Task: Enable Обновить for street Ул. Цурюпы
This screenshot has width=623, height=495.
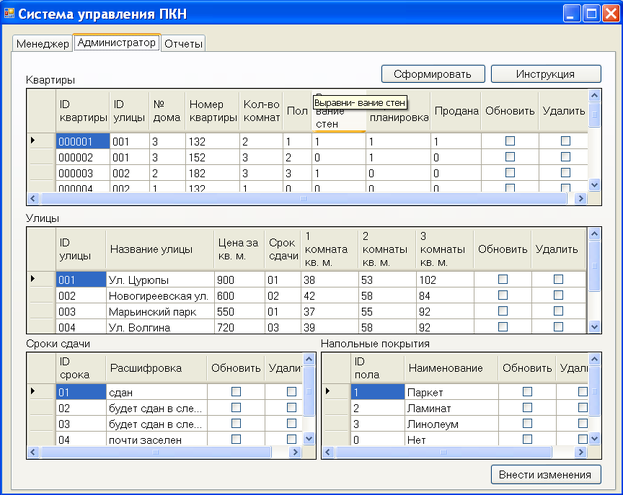Action: (502, 280)
